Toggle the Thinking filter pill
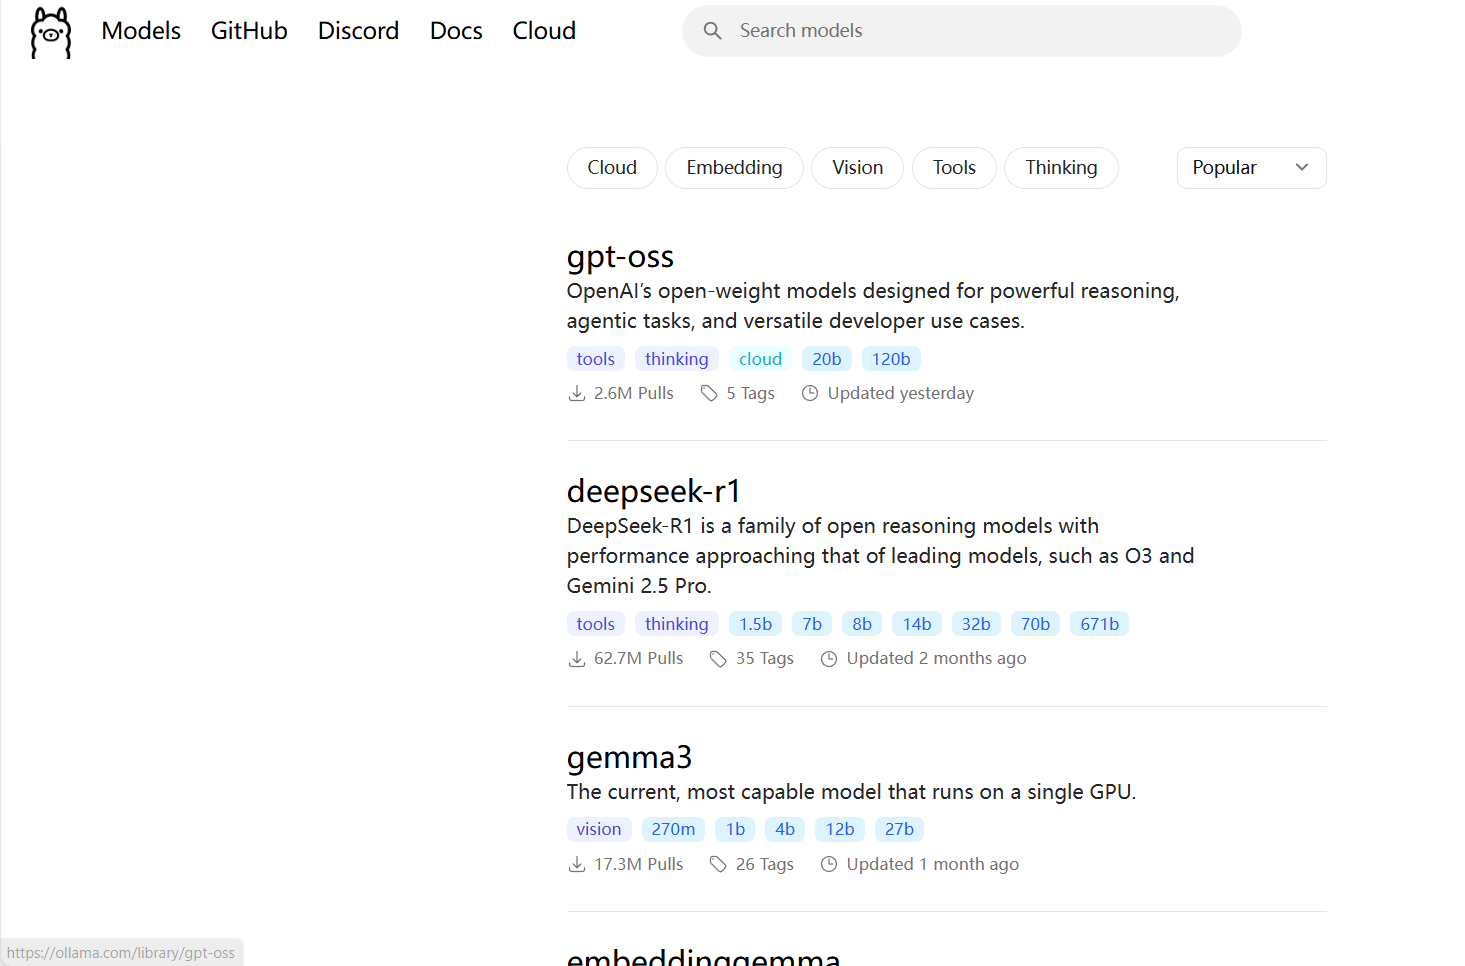Image resolution: width=1465 pixels, height=966 pixels. tap(1061, 168)
